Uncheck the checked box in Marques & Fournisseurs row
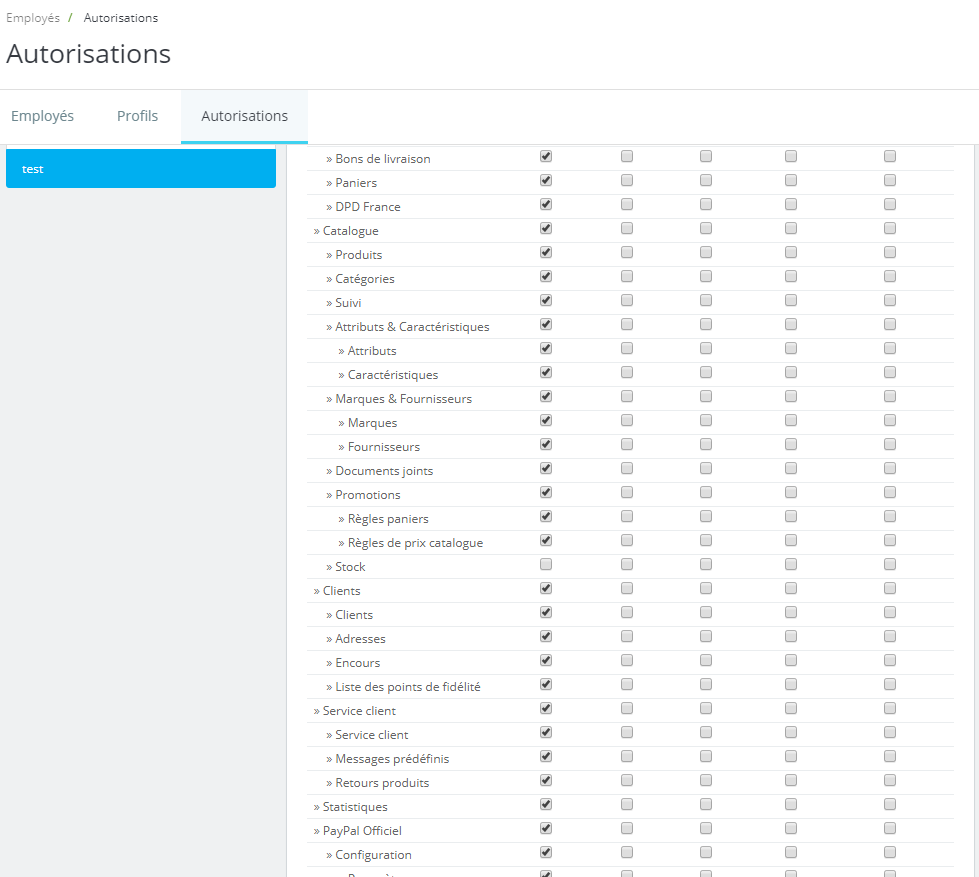Screen dimensions: 979x877 click(x=546, y=396)
